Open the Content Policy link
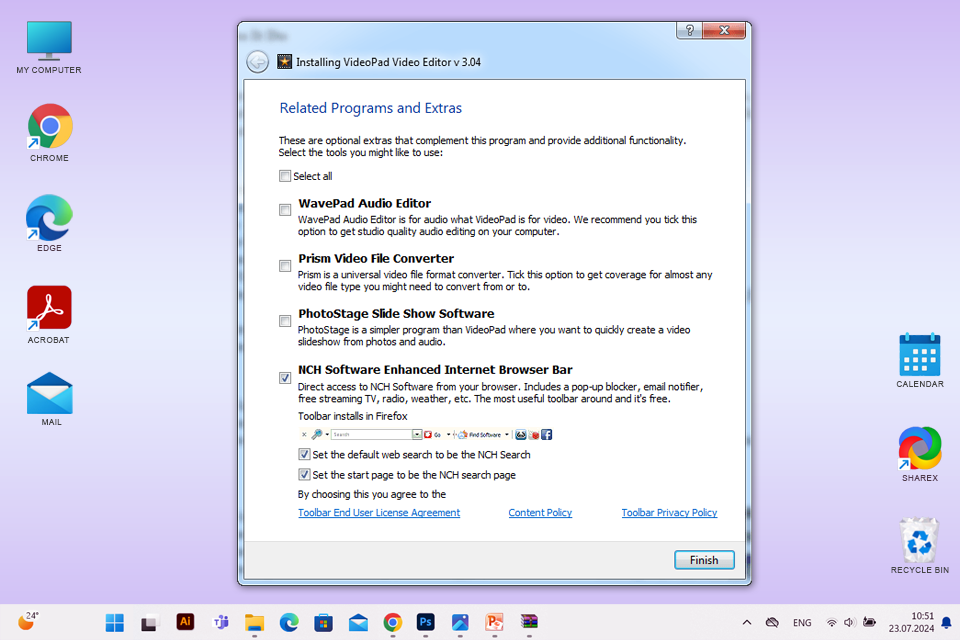960x640 pixels. click(540, 513)
